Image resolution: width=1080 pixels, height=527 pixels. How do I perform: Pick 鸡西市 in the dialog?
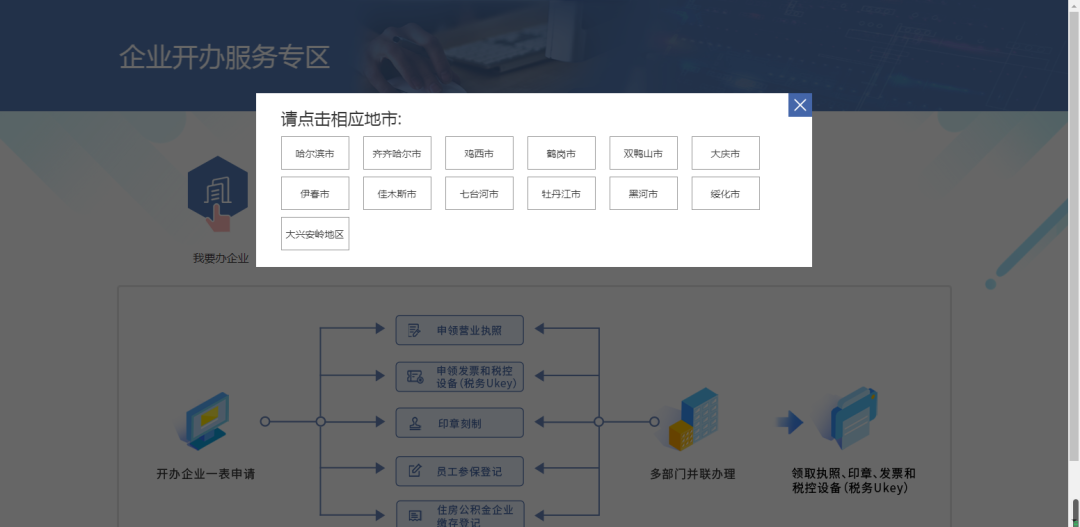(479, 153)
